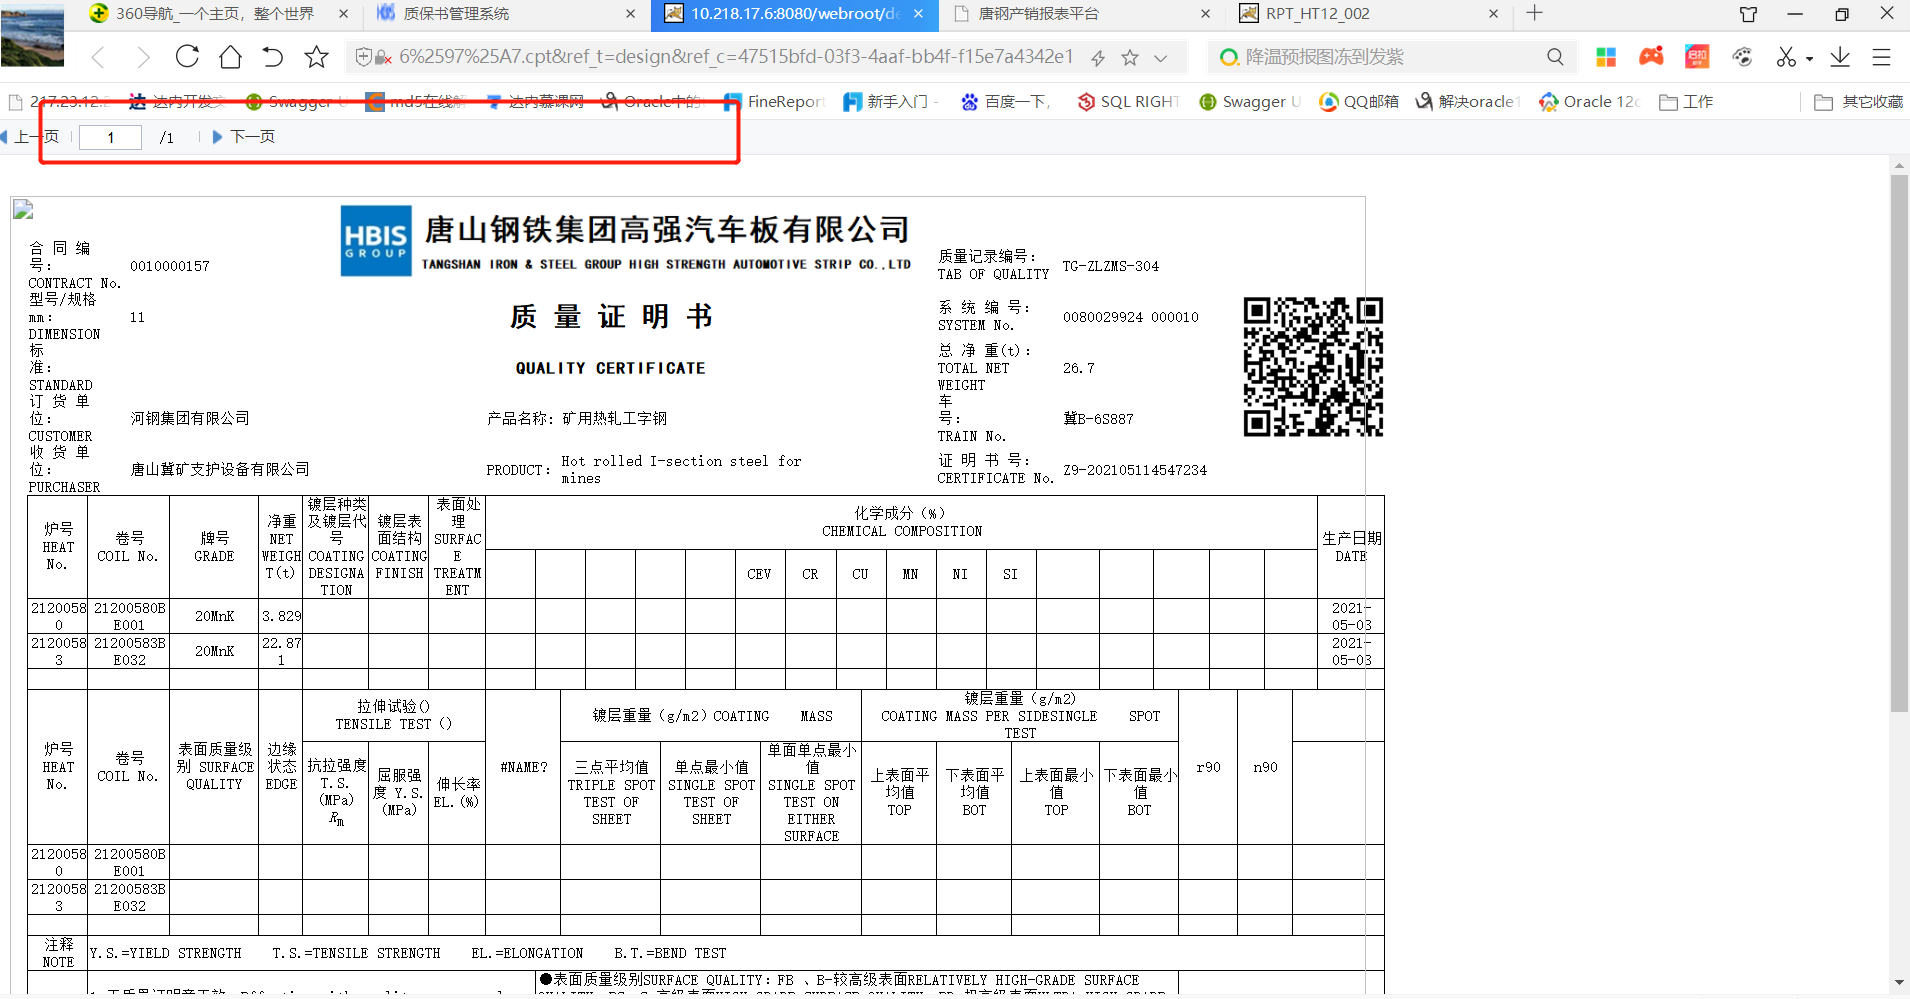Click the paw-shaped extension icon
1910x999 pixels.
click(x=1743, y=57)
